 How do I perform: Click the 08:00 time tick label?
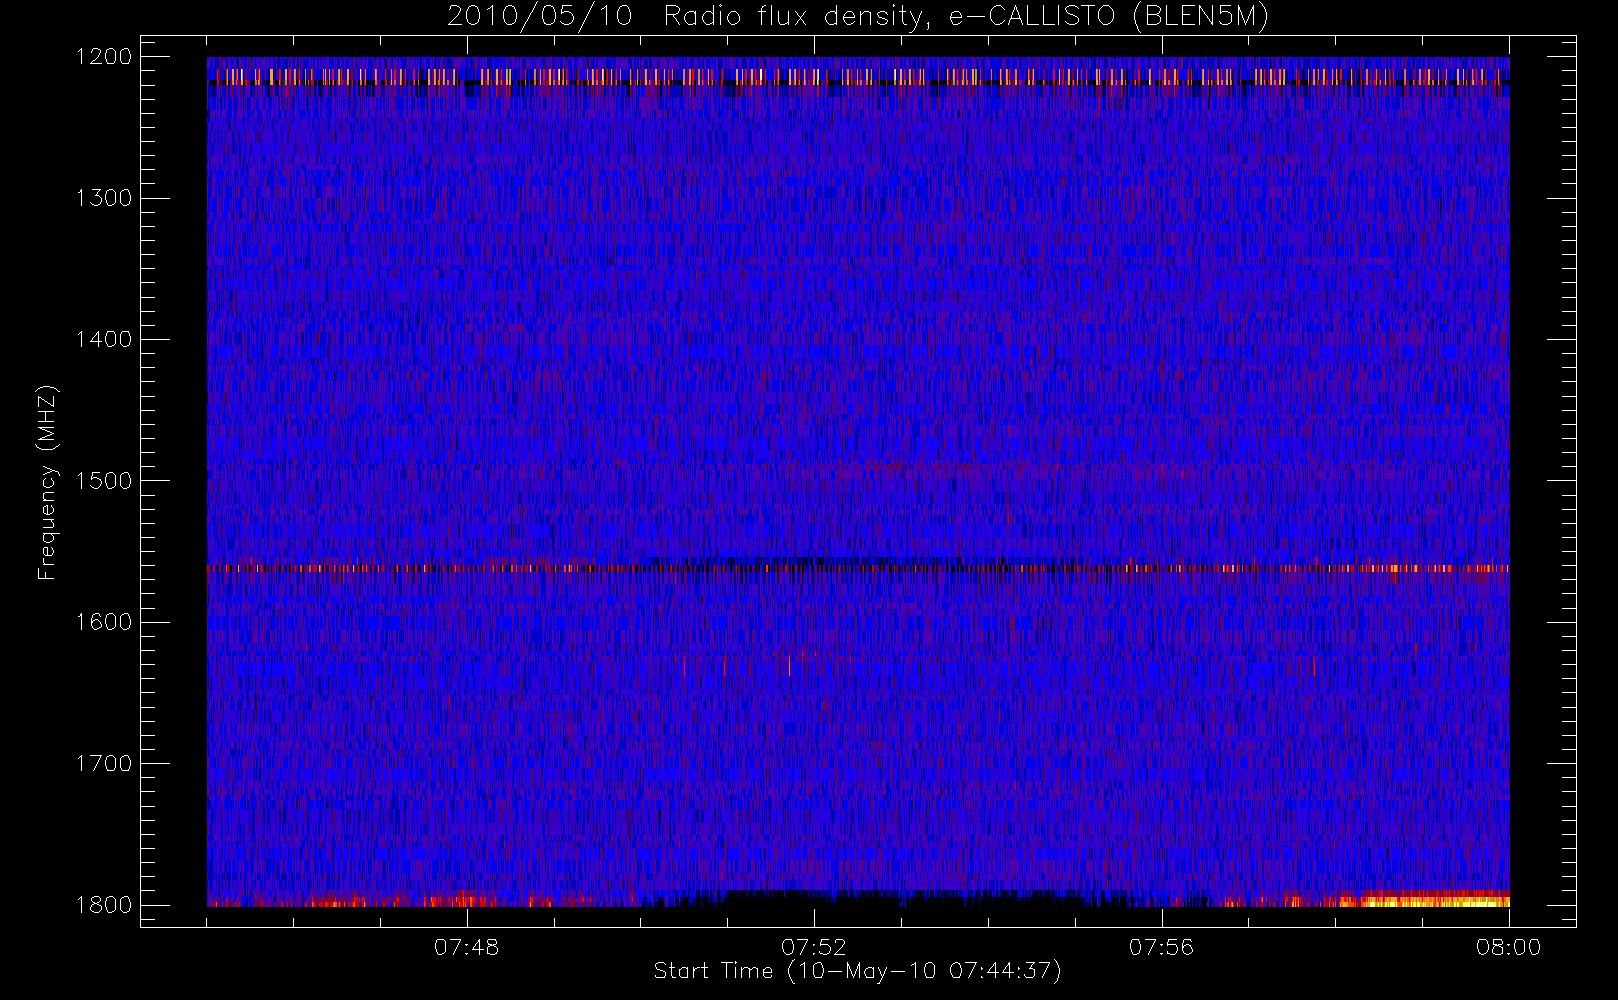[1509, 947]
